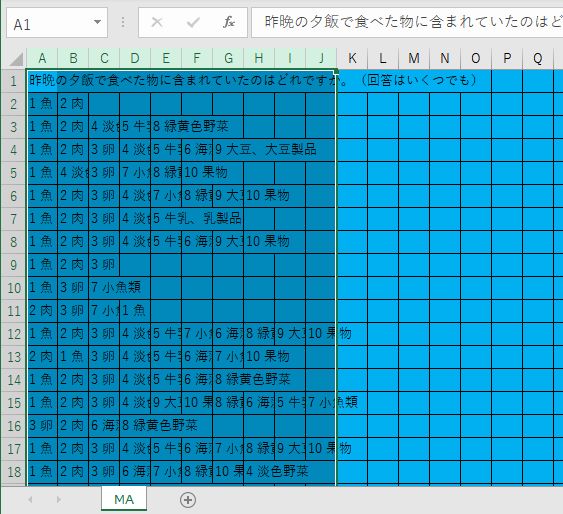Click cell B2 containing 2 肉
The image size is (563, 514).
[73, 104]
